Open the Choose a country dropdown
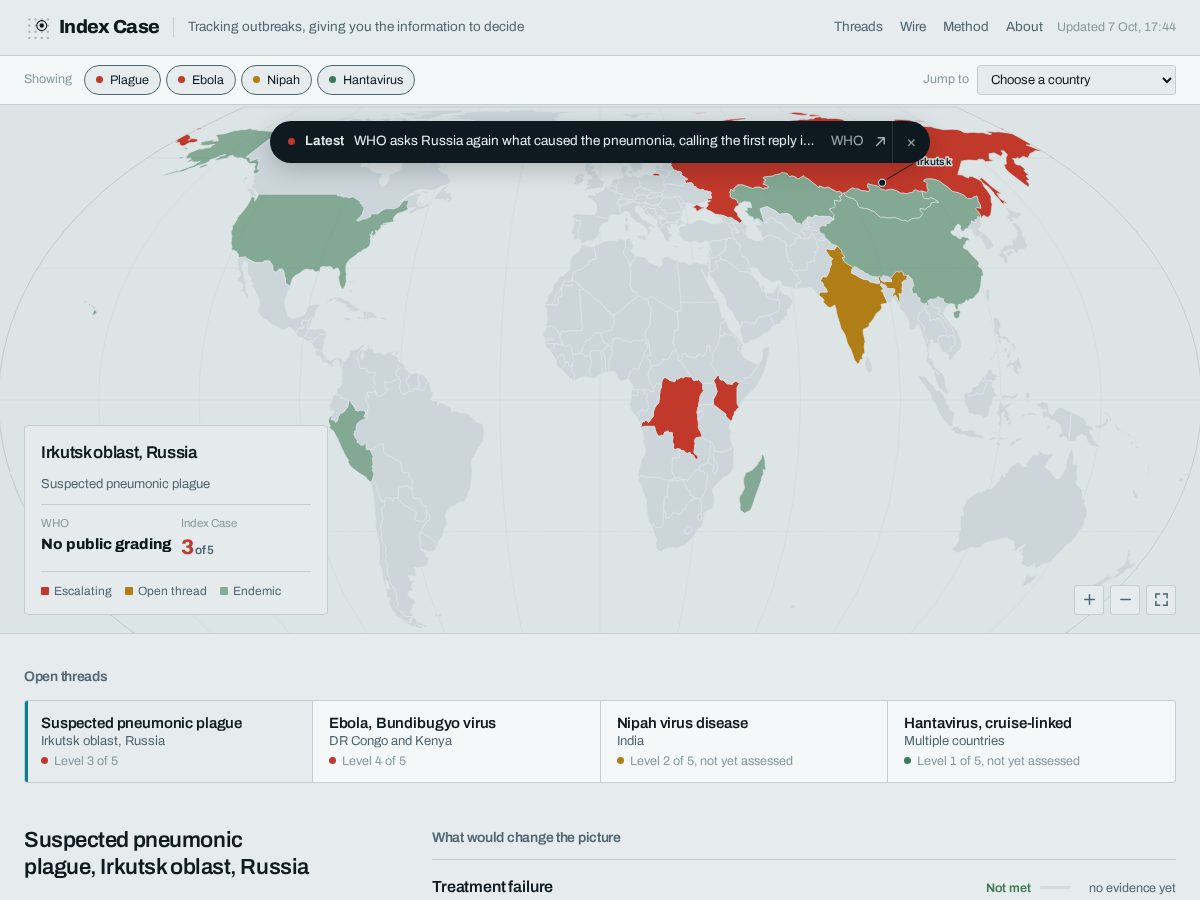Viewport: 1200px width, 900px height. 1076,80
